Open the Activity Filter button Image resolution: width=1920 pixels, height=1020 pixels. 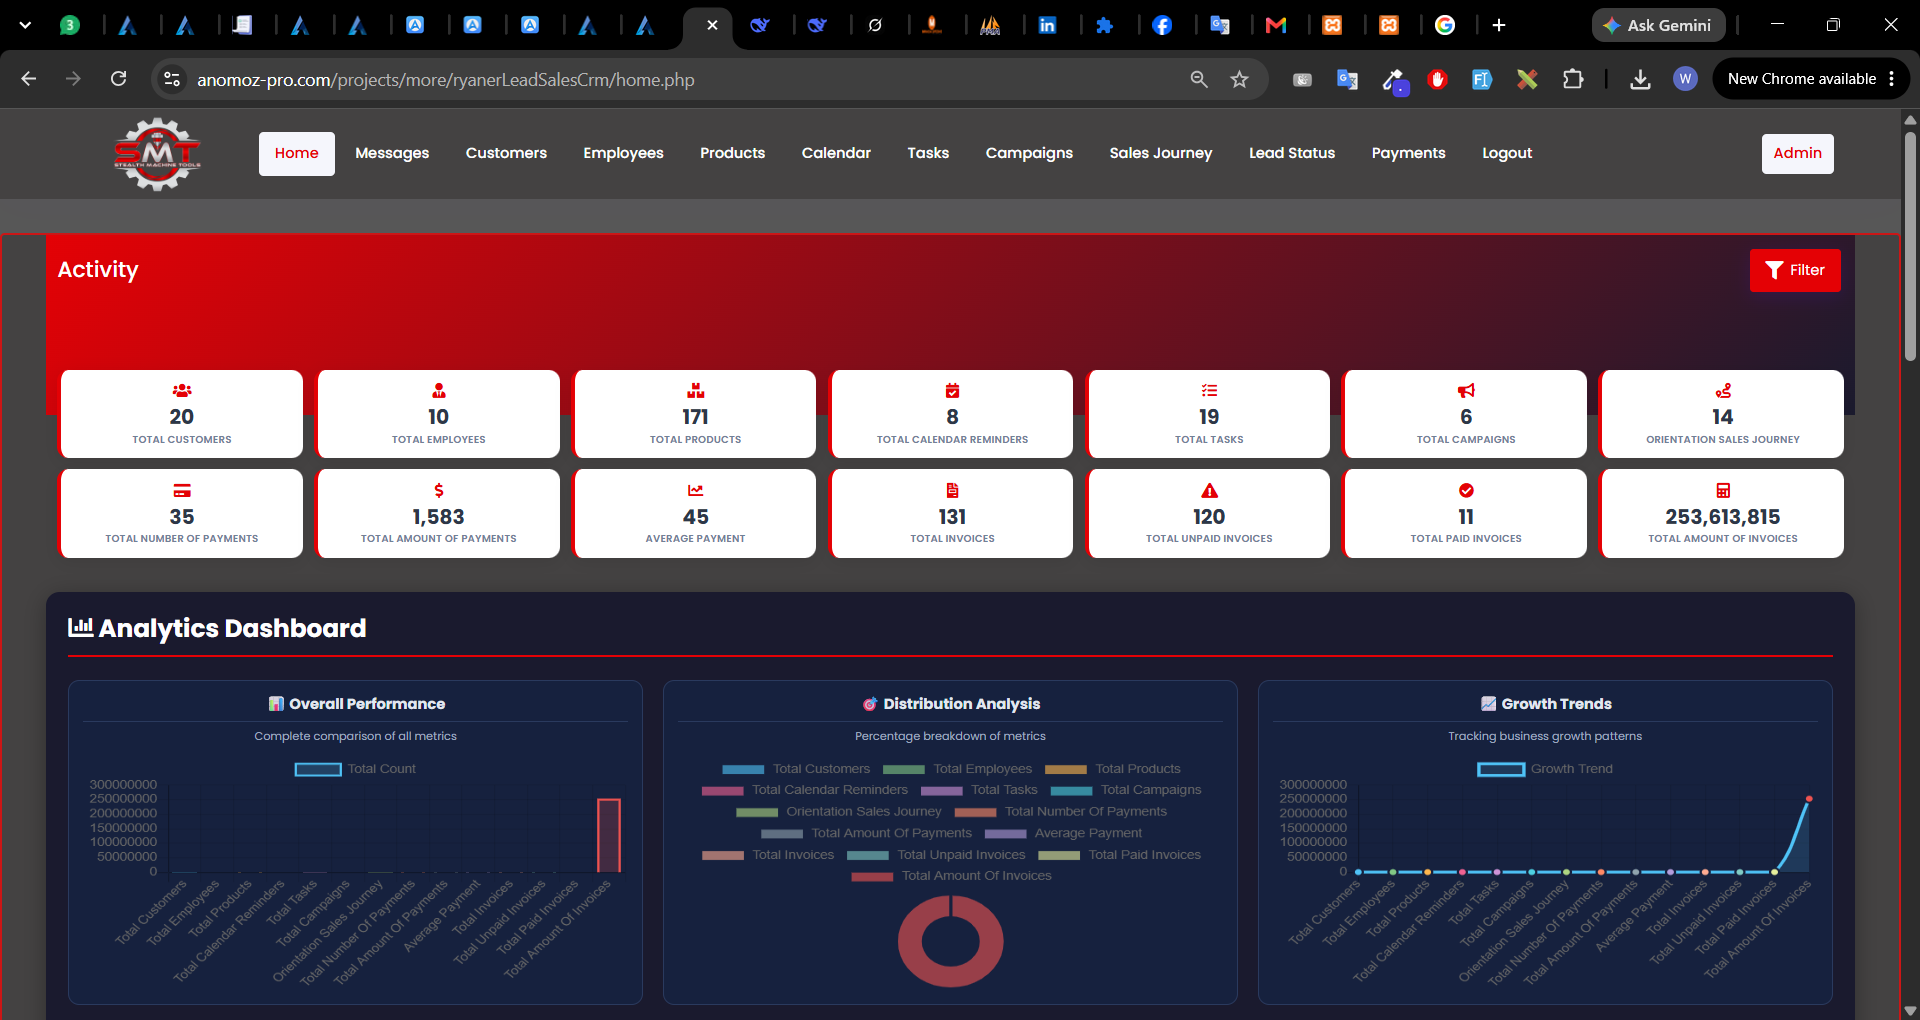pos(1795,270)
